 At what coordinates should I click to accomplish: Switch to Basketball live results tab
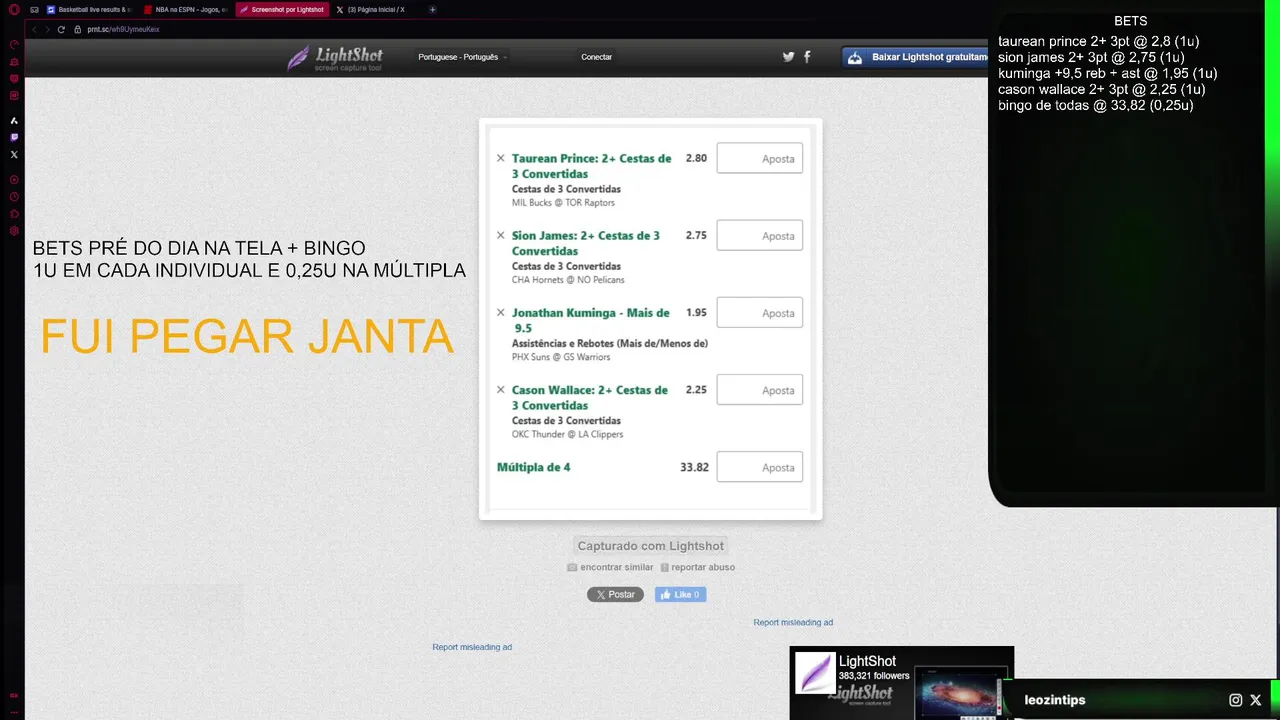tap(89, 9)
